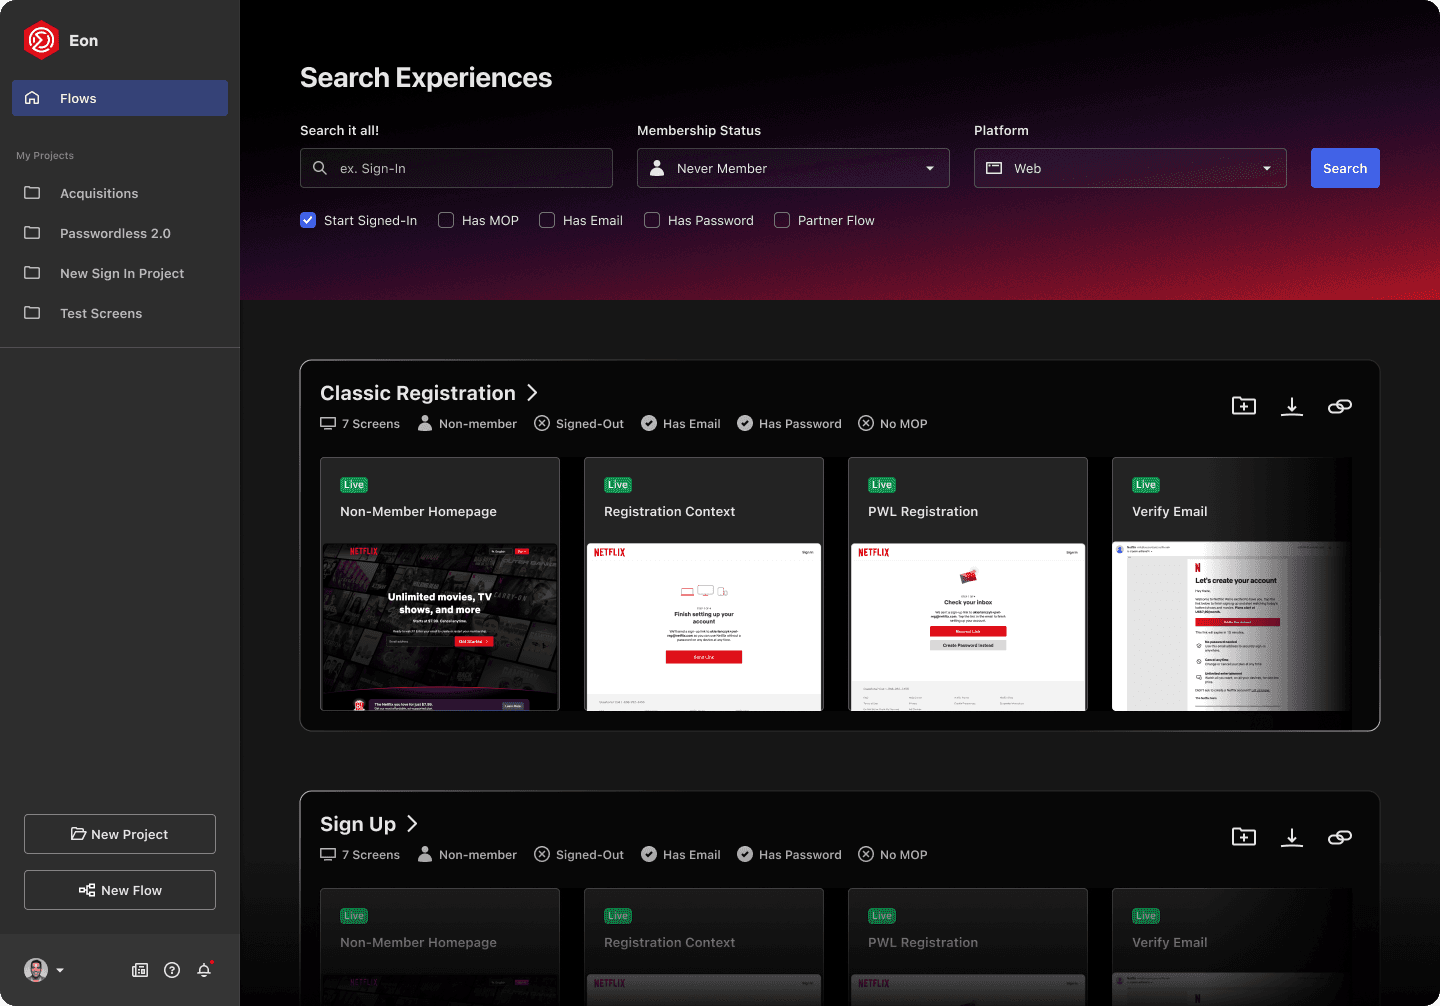Click the blue Search button

[x=1345, y=168]
